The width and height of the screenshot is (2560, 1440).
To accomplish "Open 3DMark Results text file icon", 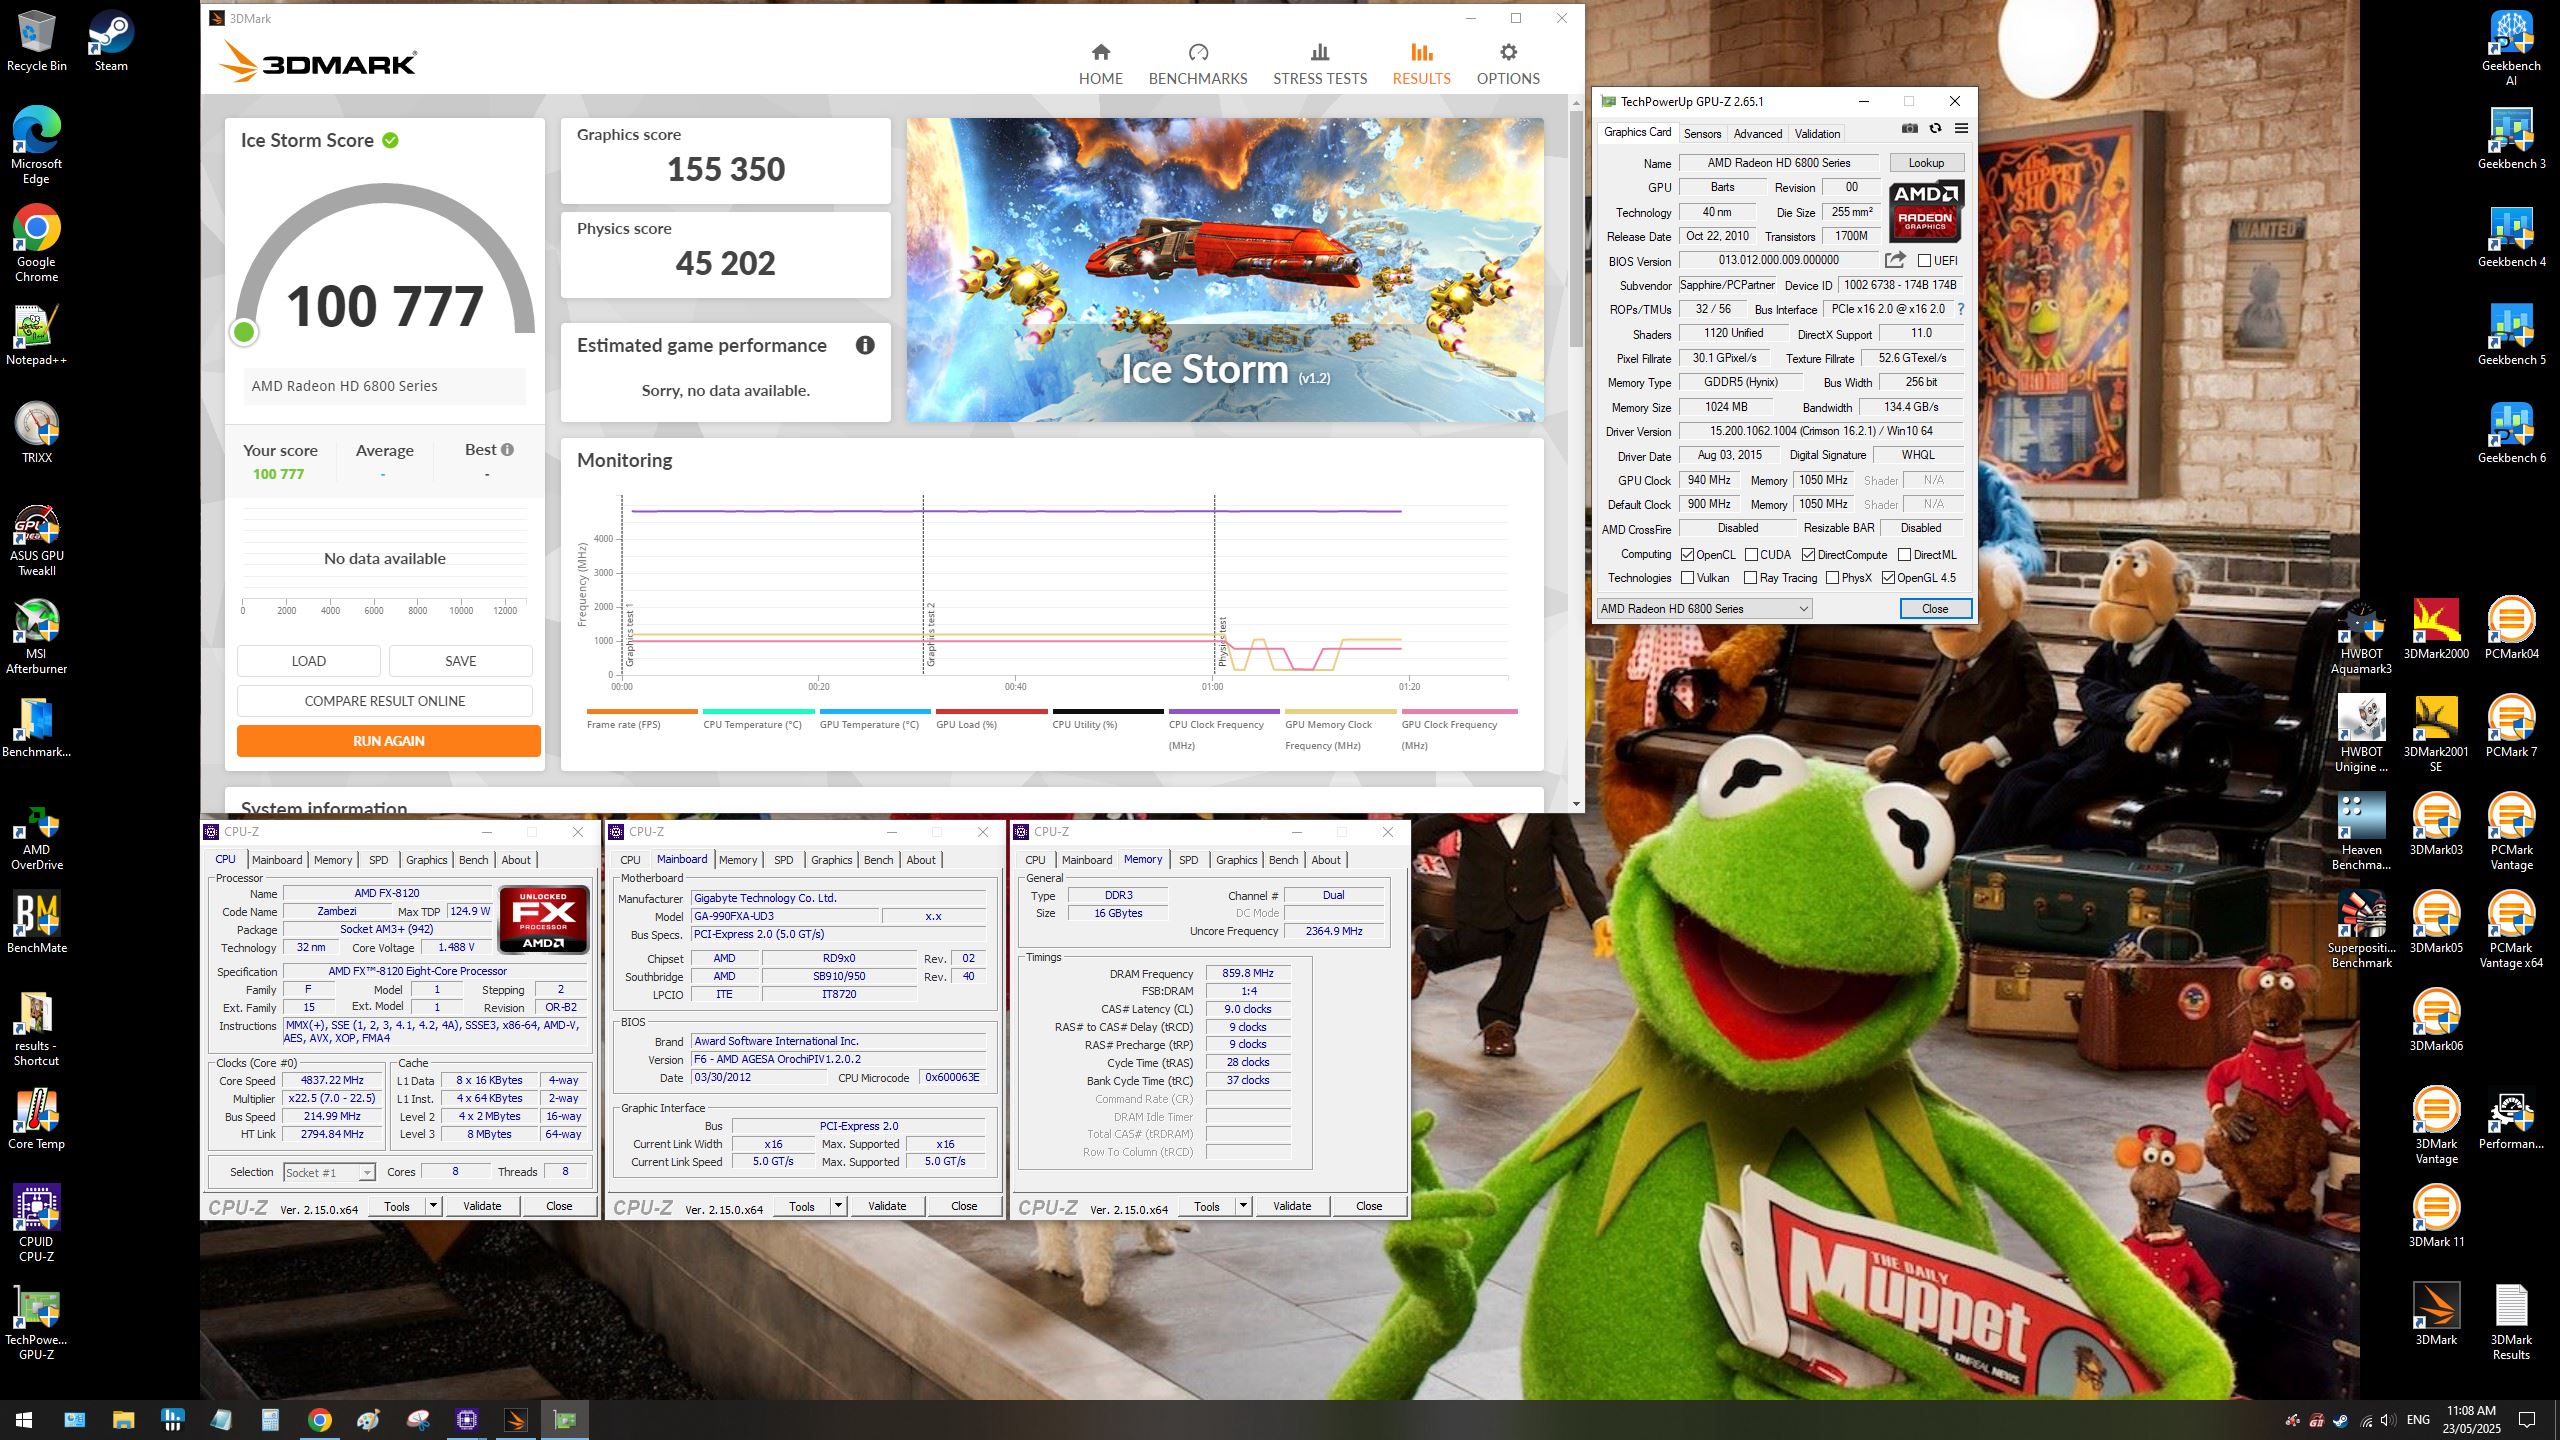I will click(x=2511, y=1321).
